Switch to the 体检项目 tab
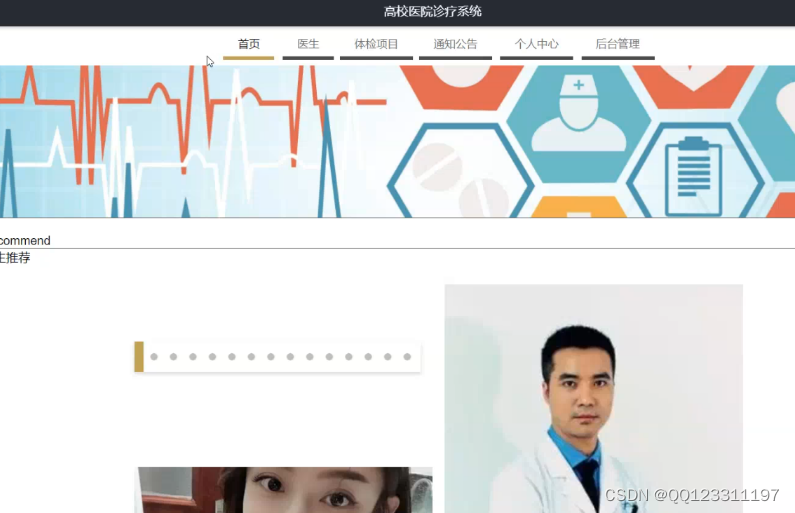The height and width of the screenshot is (513, 795). [x=376, y=45]
